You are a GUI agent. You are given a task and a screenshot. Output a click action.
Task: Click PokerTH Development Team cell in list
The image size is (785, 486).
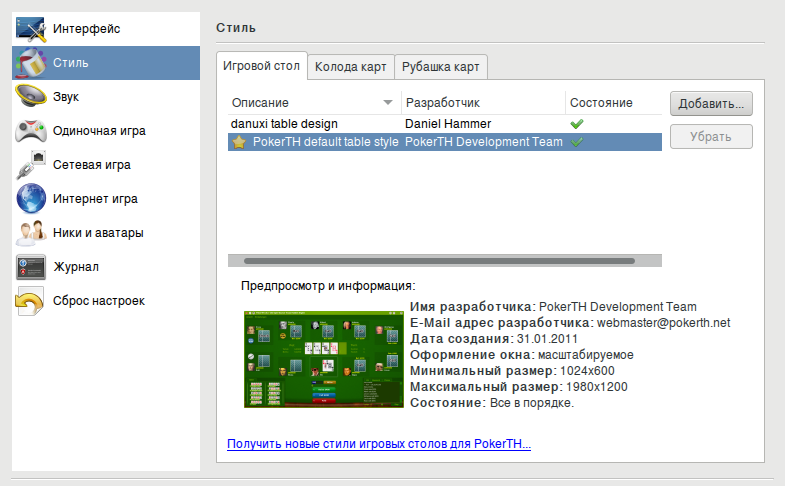tap(484, 142)
